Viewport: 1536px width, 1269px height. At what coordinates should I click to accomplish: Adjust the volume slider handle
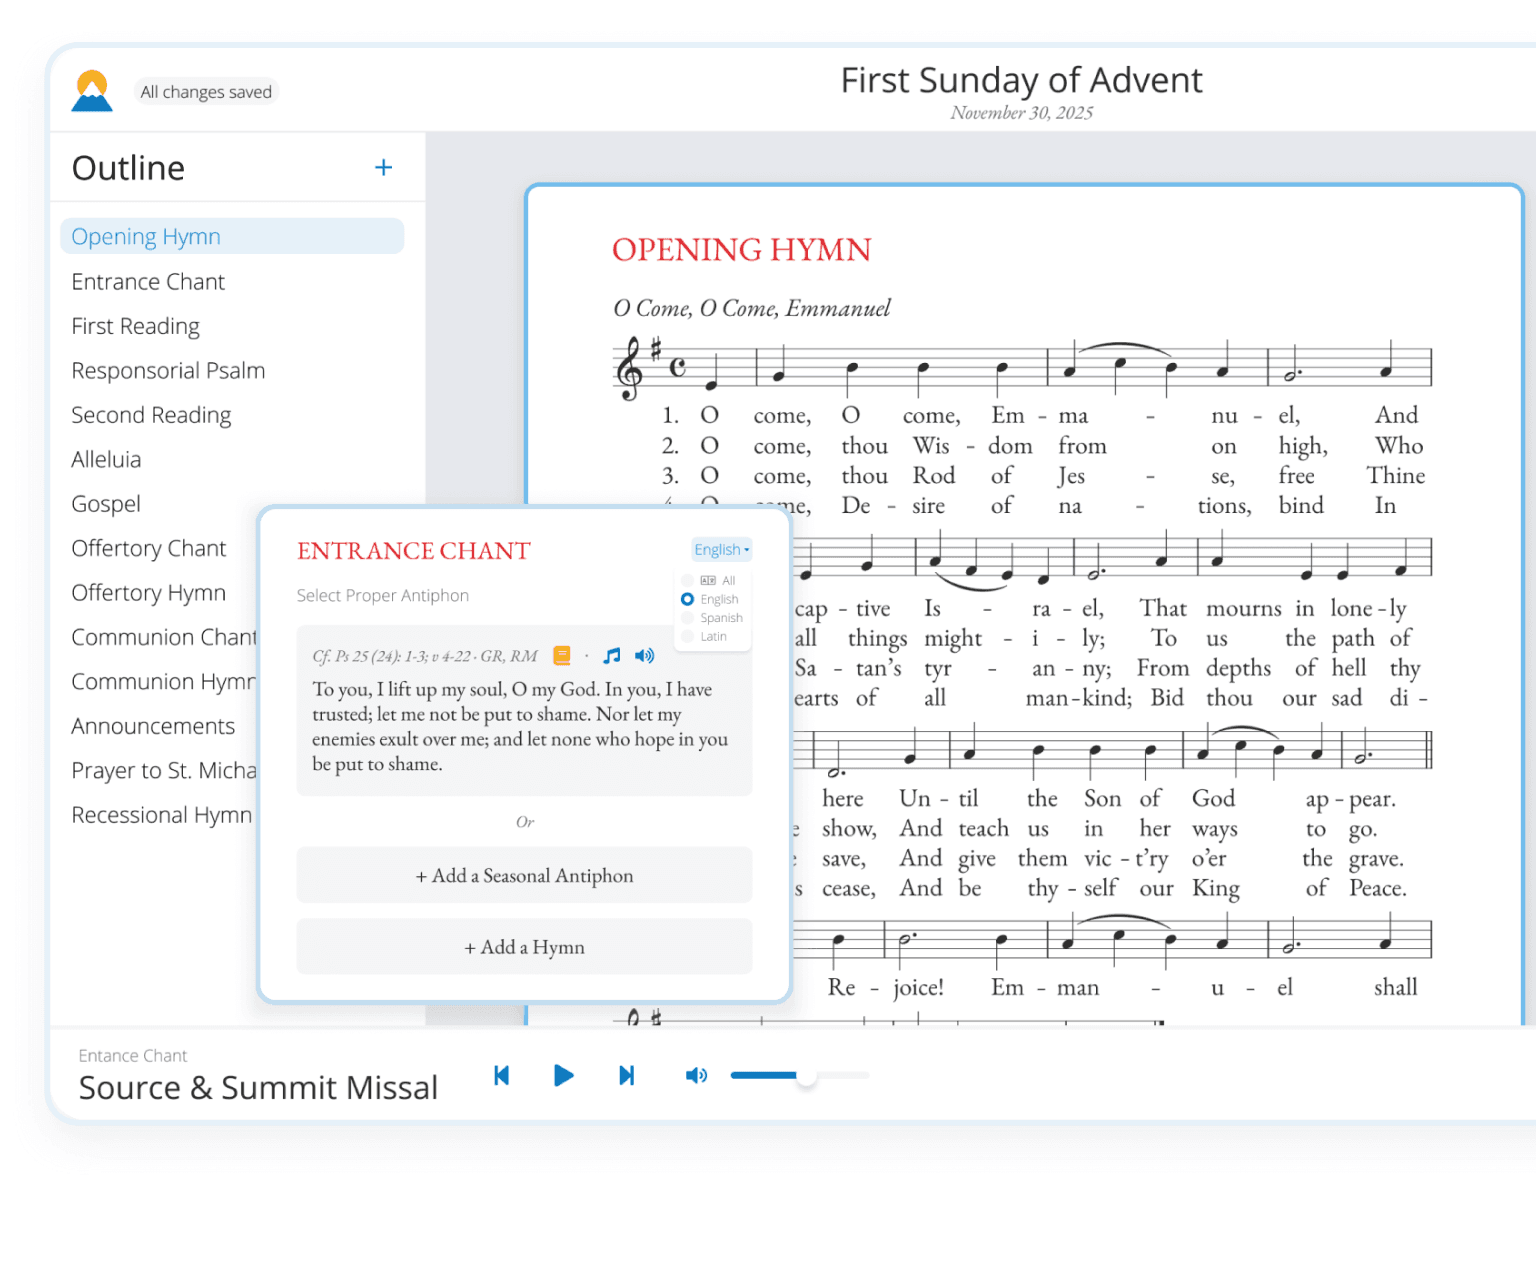806,1076
